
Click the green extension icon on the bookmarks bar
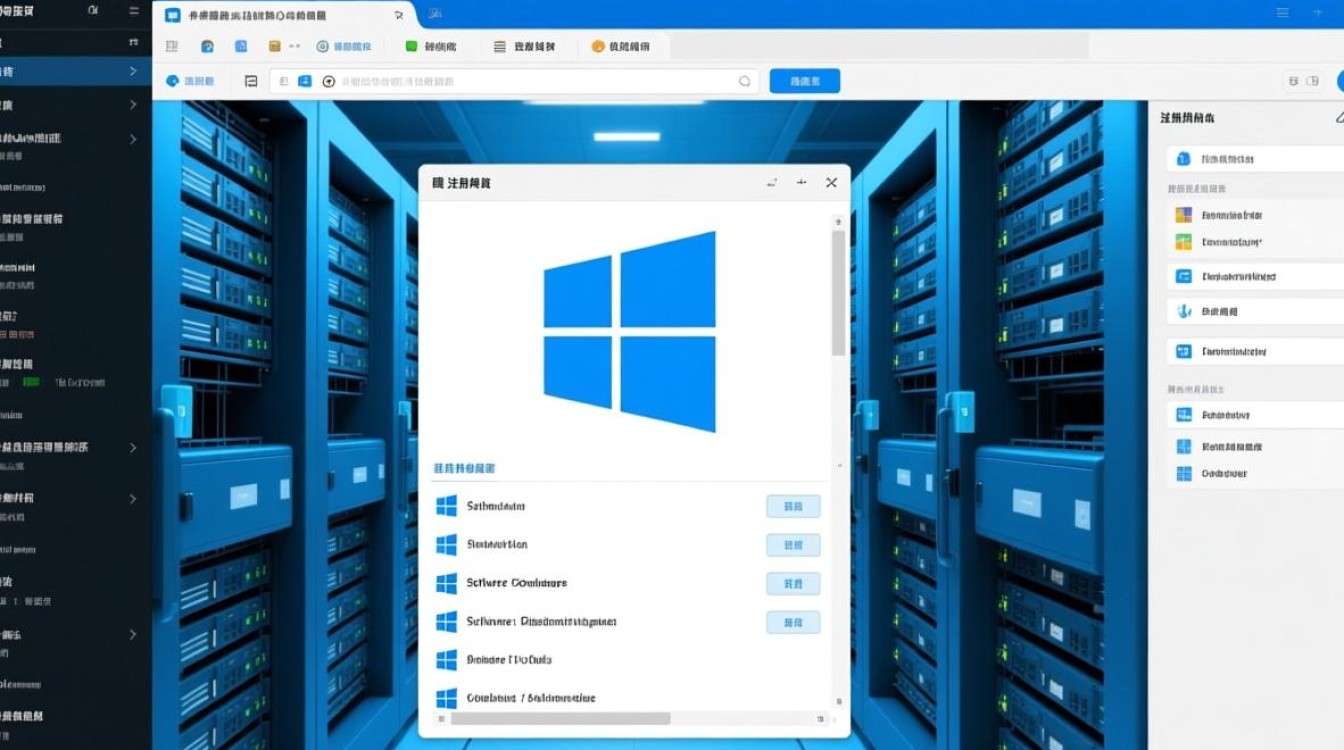point(410,45)
